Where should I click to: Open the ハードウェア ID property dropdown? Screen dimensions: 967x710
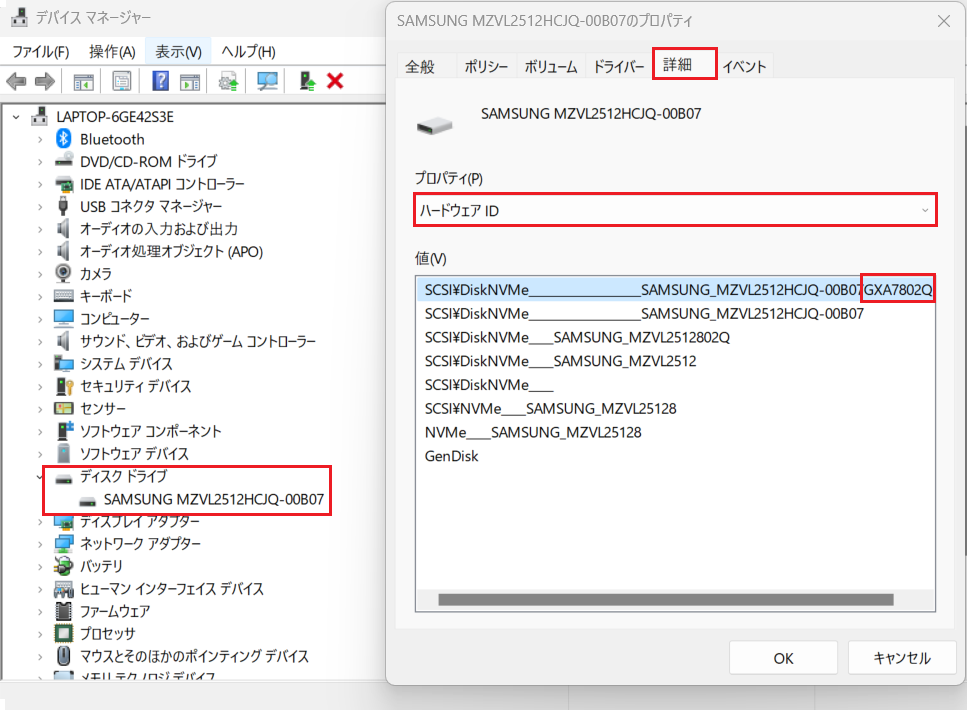[675, 210]
